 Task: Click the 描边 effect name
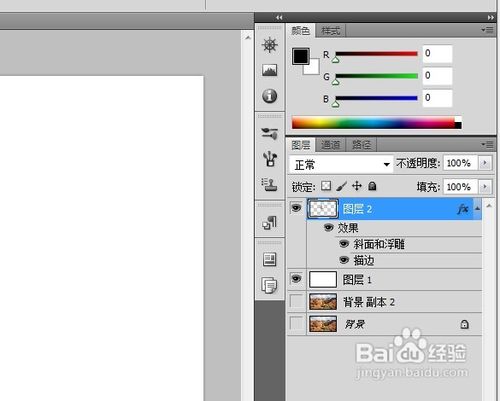[364, 260]
